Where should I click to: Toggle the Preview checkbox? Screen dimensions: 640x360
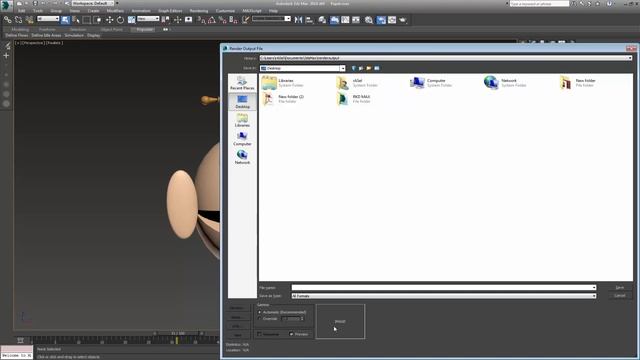coord(291,334)
